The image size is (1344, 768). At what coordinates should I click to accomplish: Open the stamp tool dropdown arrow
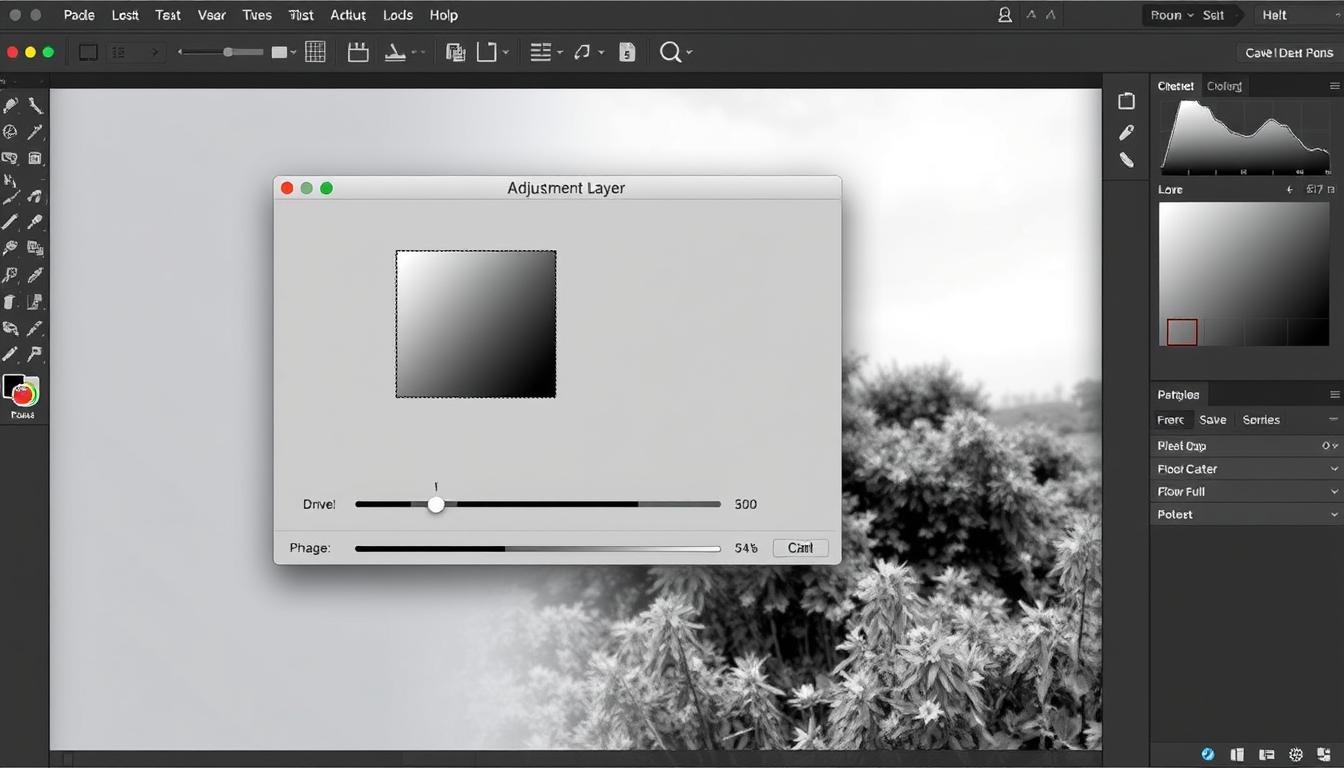[418, 52]
